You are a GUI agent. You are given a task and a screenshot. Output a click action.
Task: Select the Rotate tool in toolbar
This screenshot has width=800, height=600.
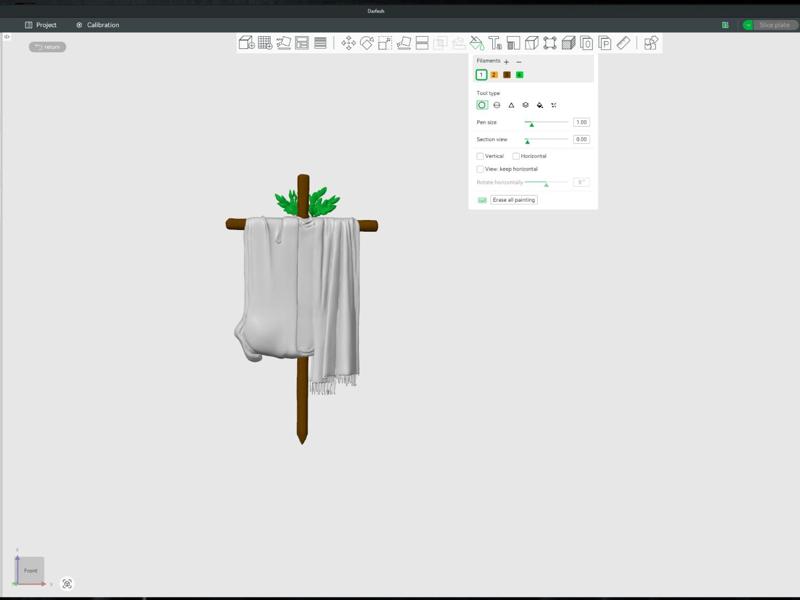tap(367, 43)
